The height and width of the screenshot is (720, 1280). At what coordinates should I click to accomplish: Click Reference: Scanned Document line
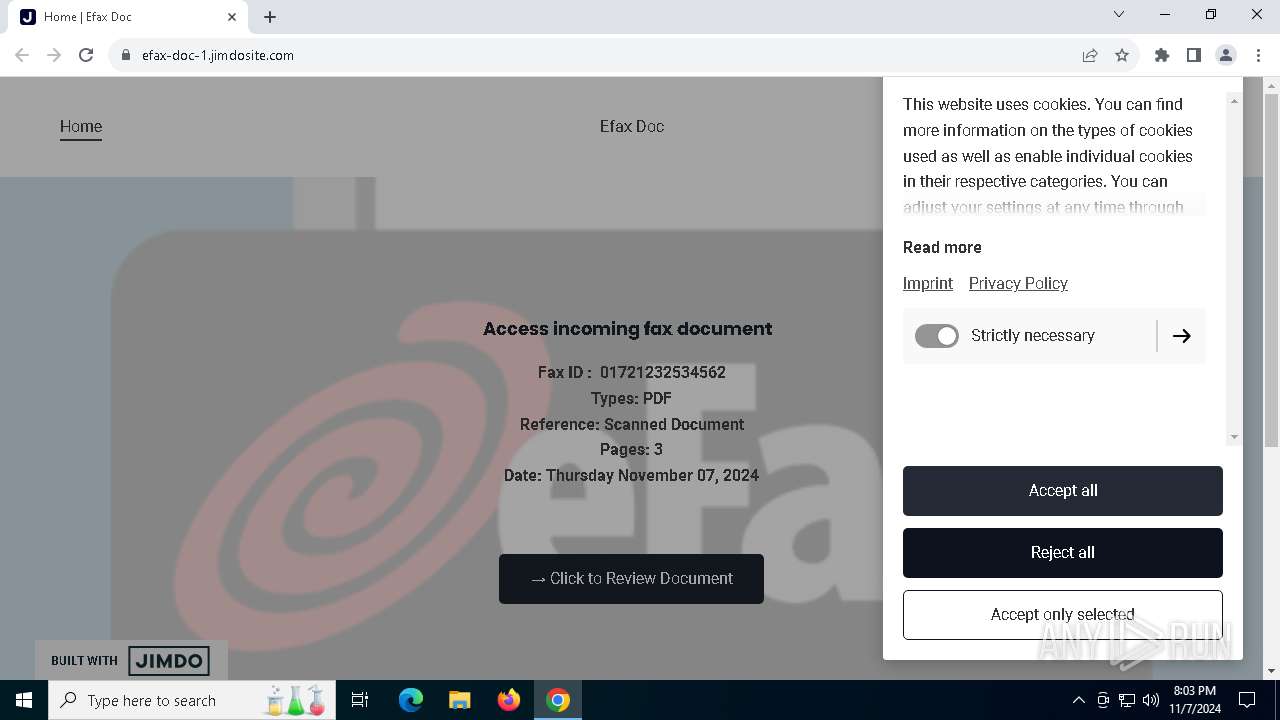coord(631,424)
